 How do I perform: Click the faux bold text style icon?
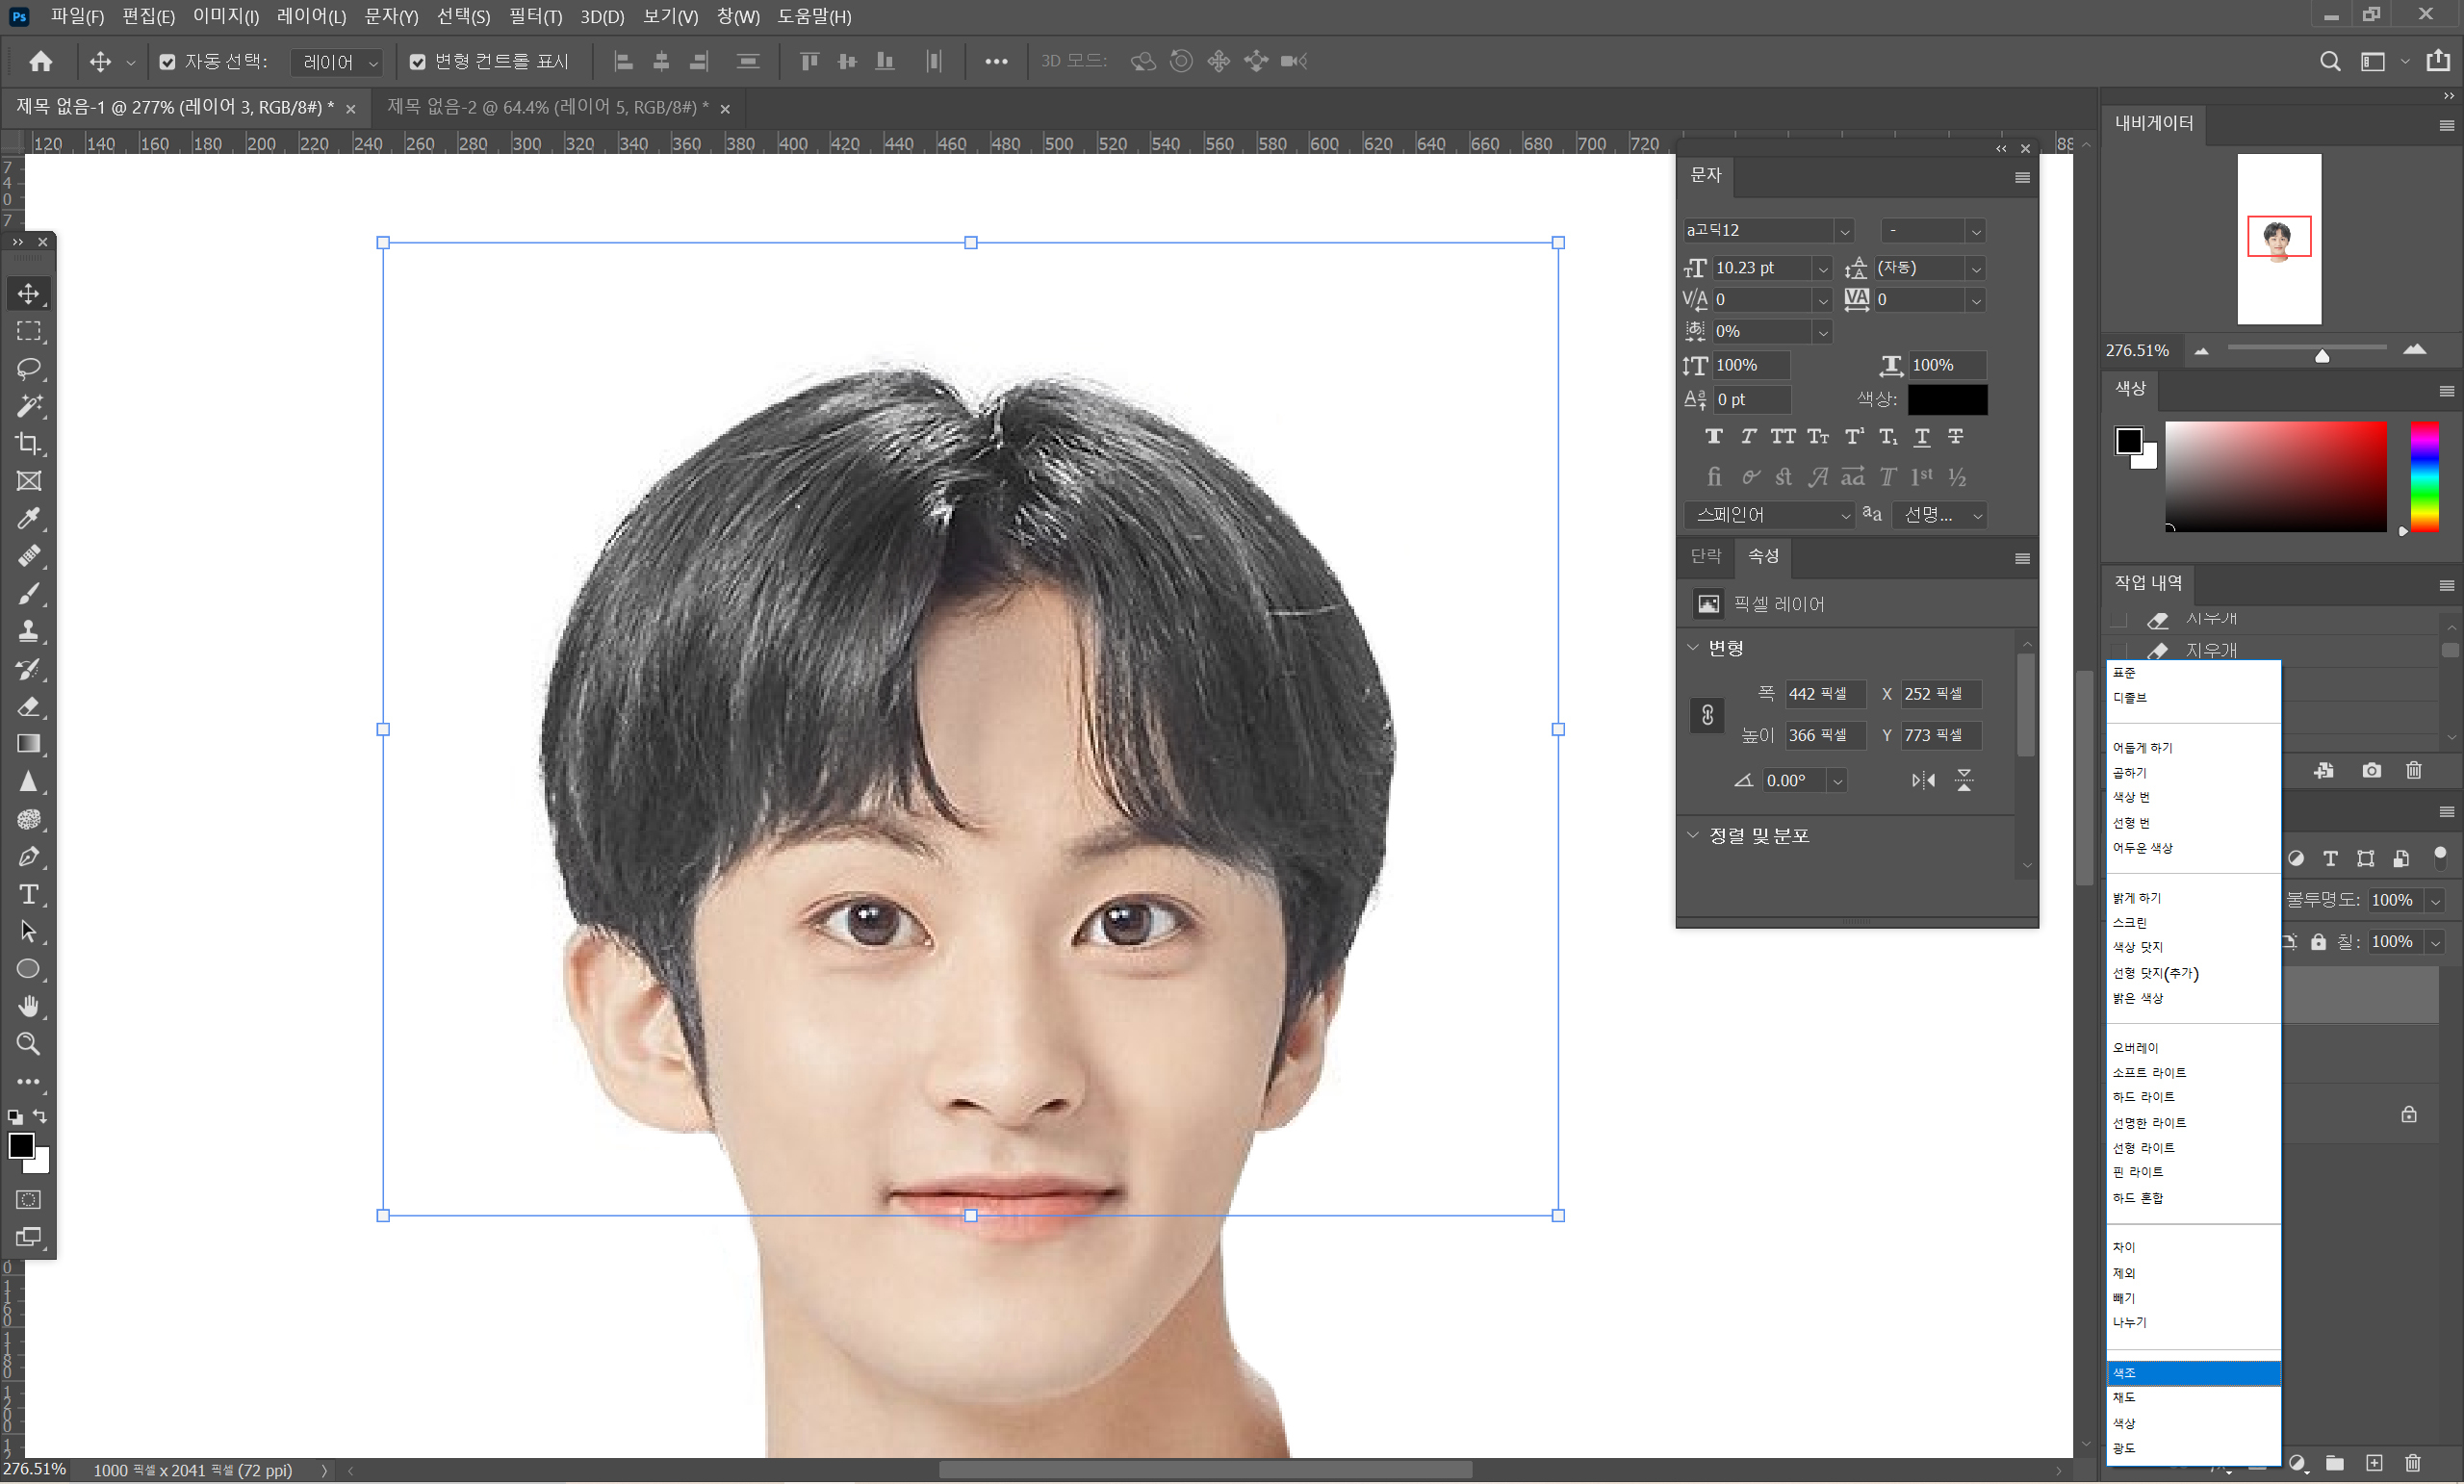tap(1713, 437)
